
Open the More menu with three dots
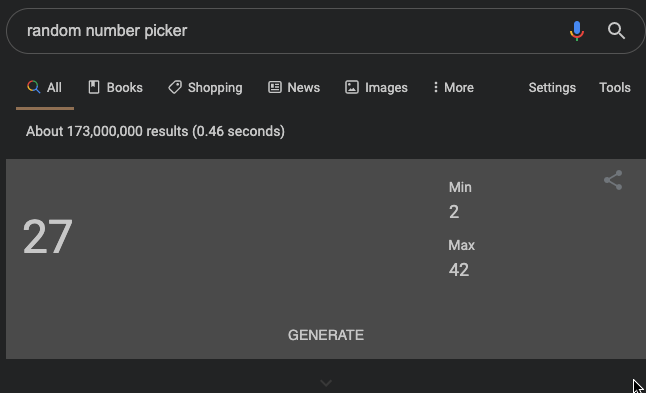pos(453,87)
